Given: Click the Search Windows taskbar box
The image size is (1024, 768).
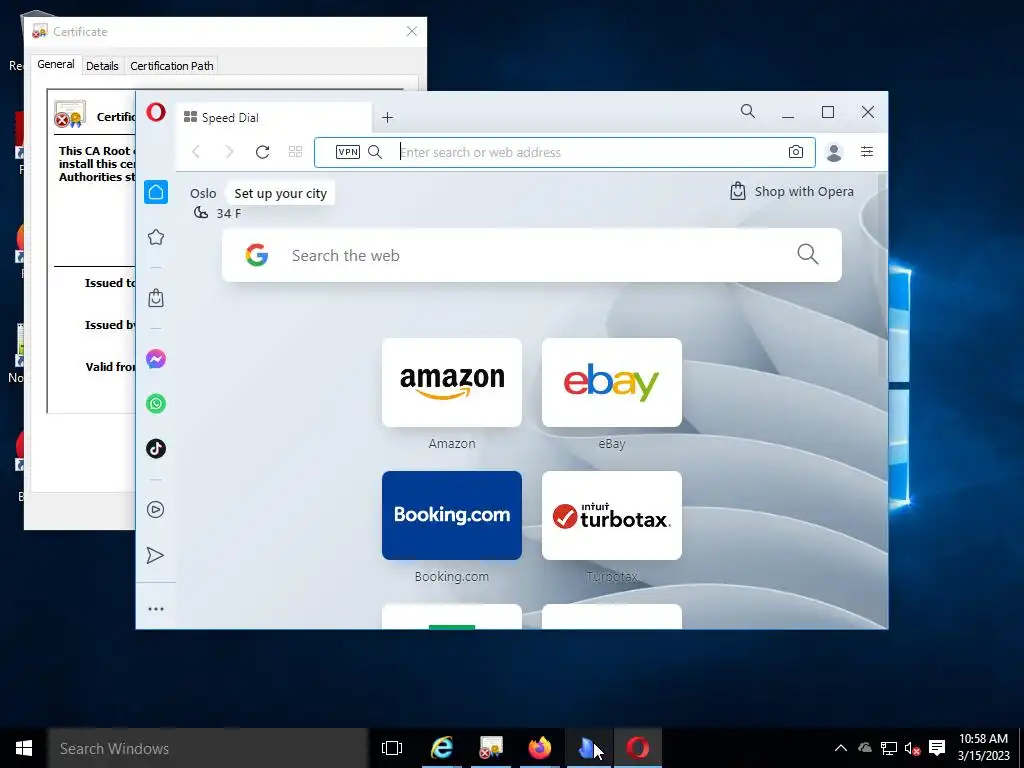Looking at the screenshot, I should pyautogui.click(x=208, y=748).
